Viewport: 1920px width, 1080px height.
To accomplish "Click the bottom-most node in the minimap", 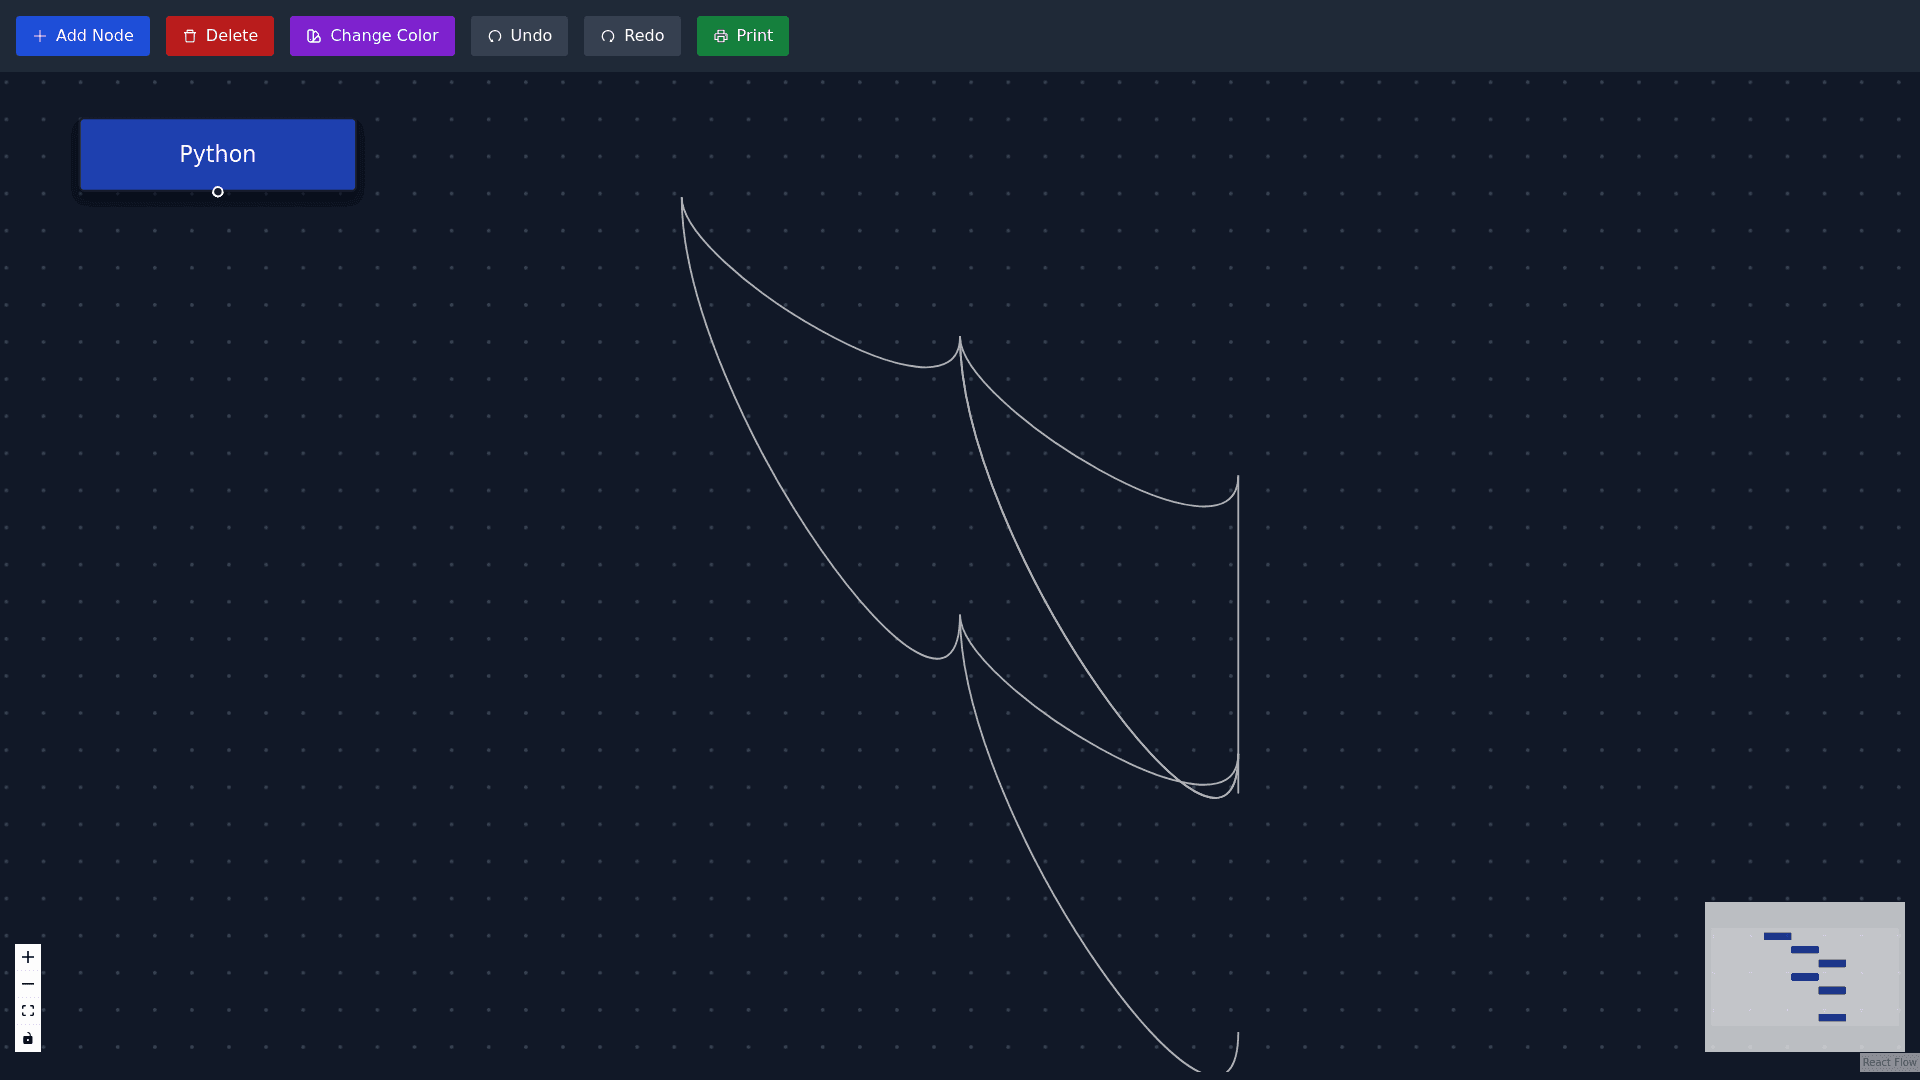I will click(x=1832, y=1018).
